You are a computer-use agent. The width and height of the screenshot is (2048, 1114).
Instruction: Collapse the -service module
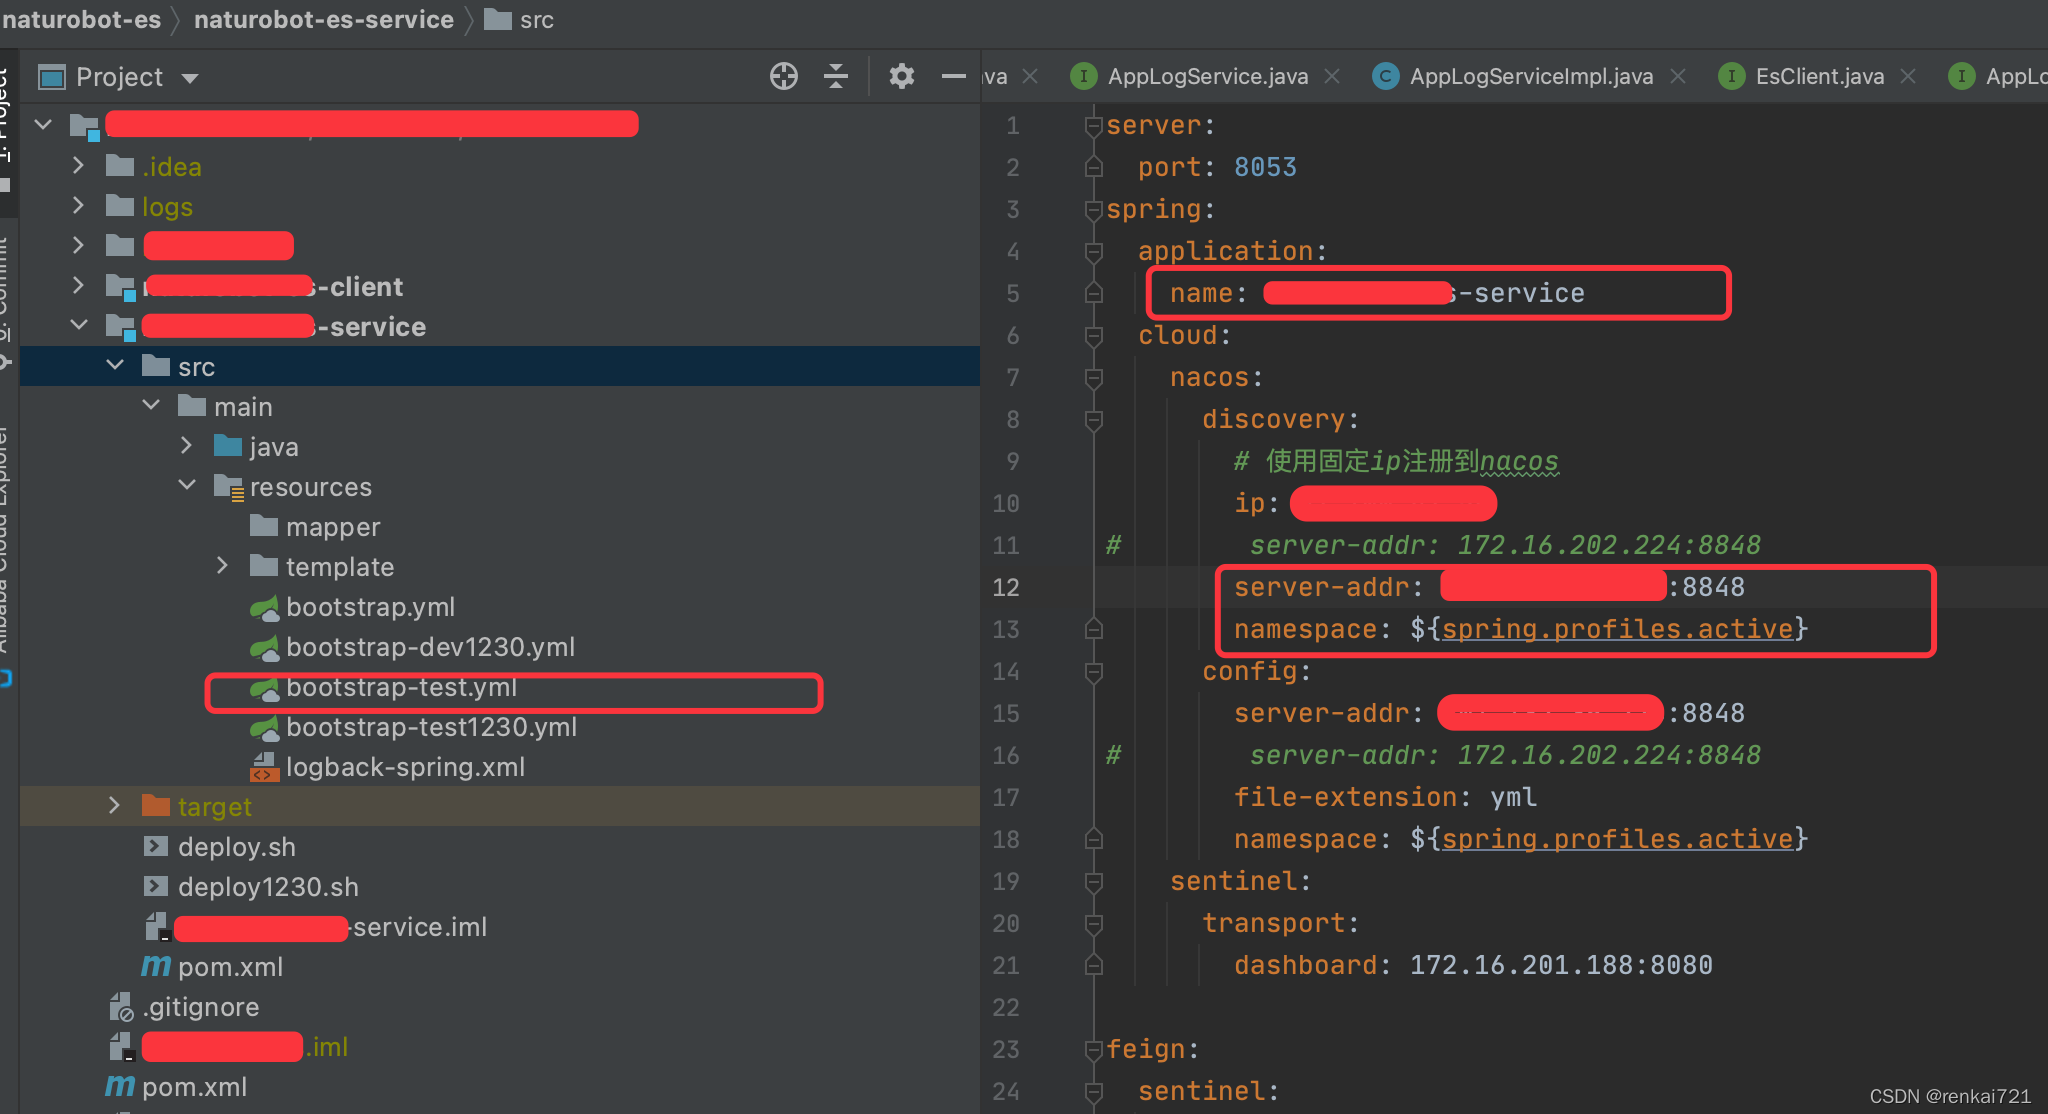tap(78, 325)
